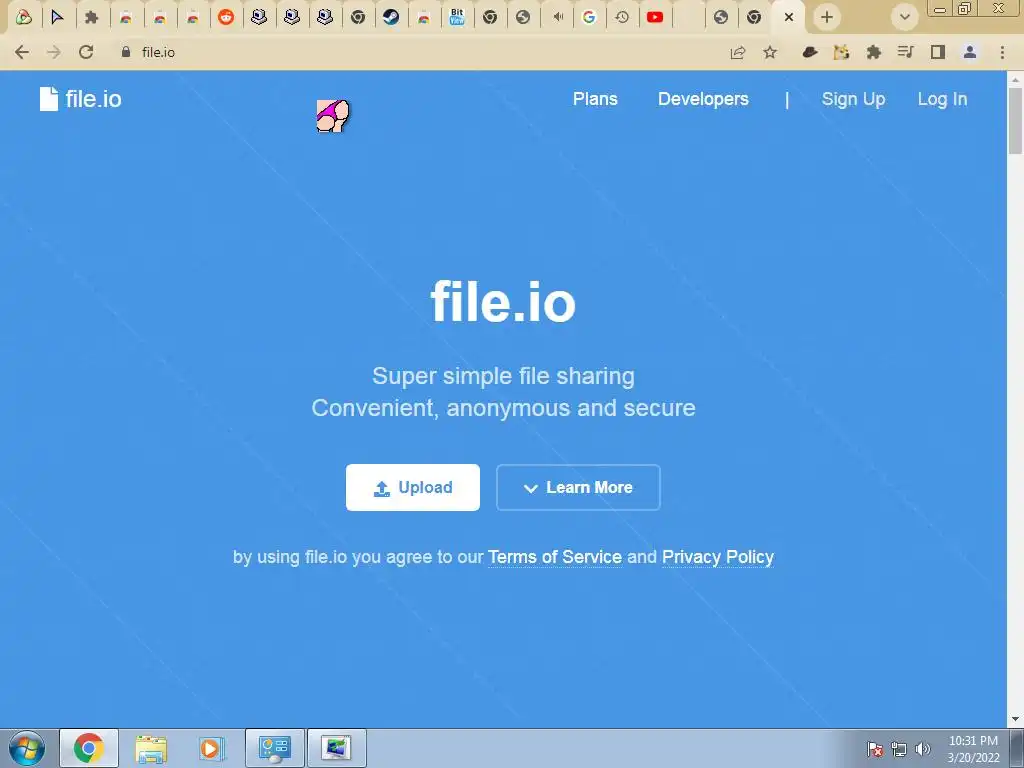This screenshot has height=768, width=1024.
Task: Switch to the History clock tab
Action: tap(622, 18)
